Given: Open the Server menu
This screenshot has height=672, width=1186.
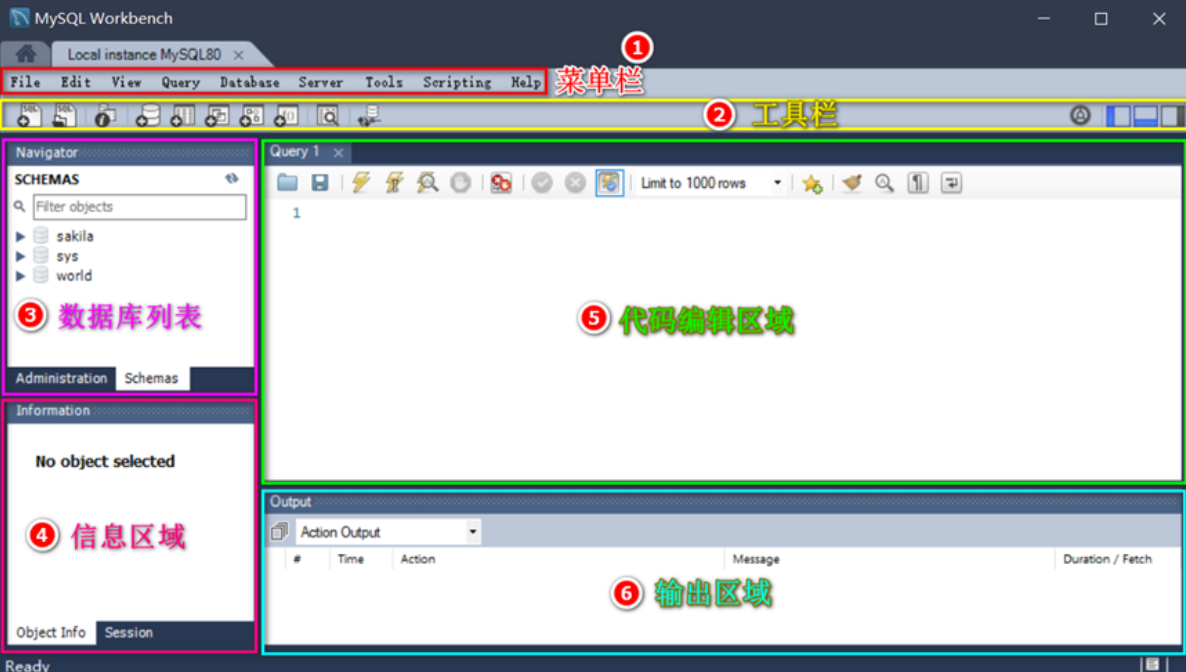Looking at the screenshot, I should tap(321, 82).
